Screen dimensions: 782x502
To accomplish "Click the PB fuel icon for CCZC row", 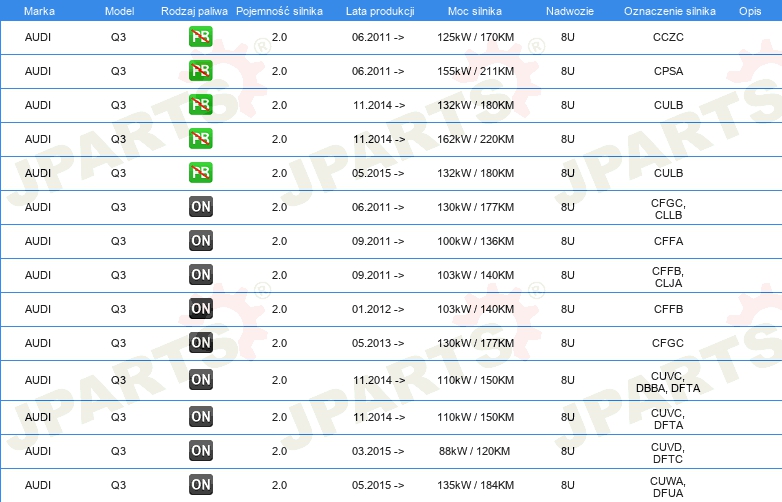I will click(200, 37).
